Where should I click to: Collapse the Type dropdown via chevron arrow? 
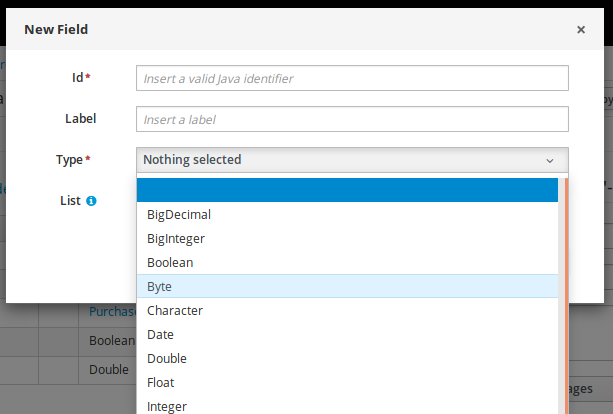point(549,160)
